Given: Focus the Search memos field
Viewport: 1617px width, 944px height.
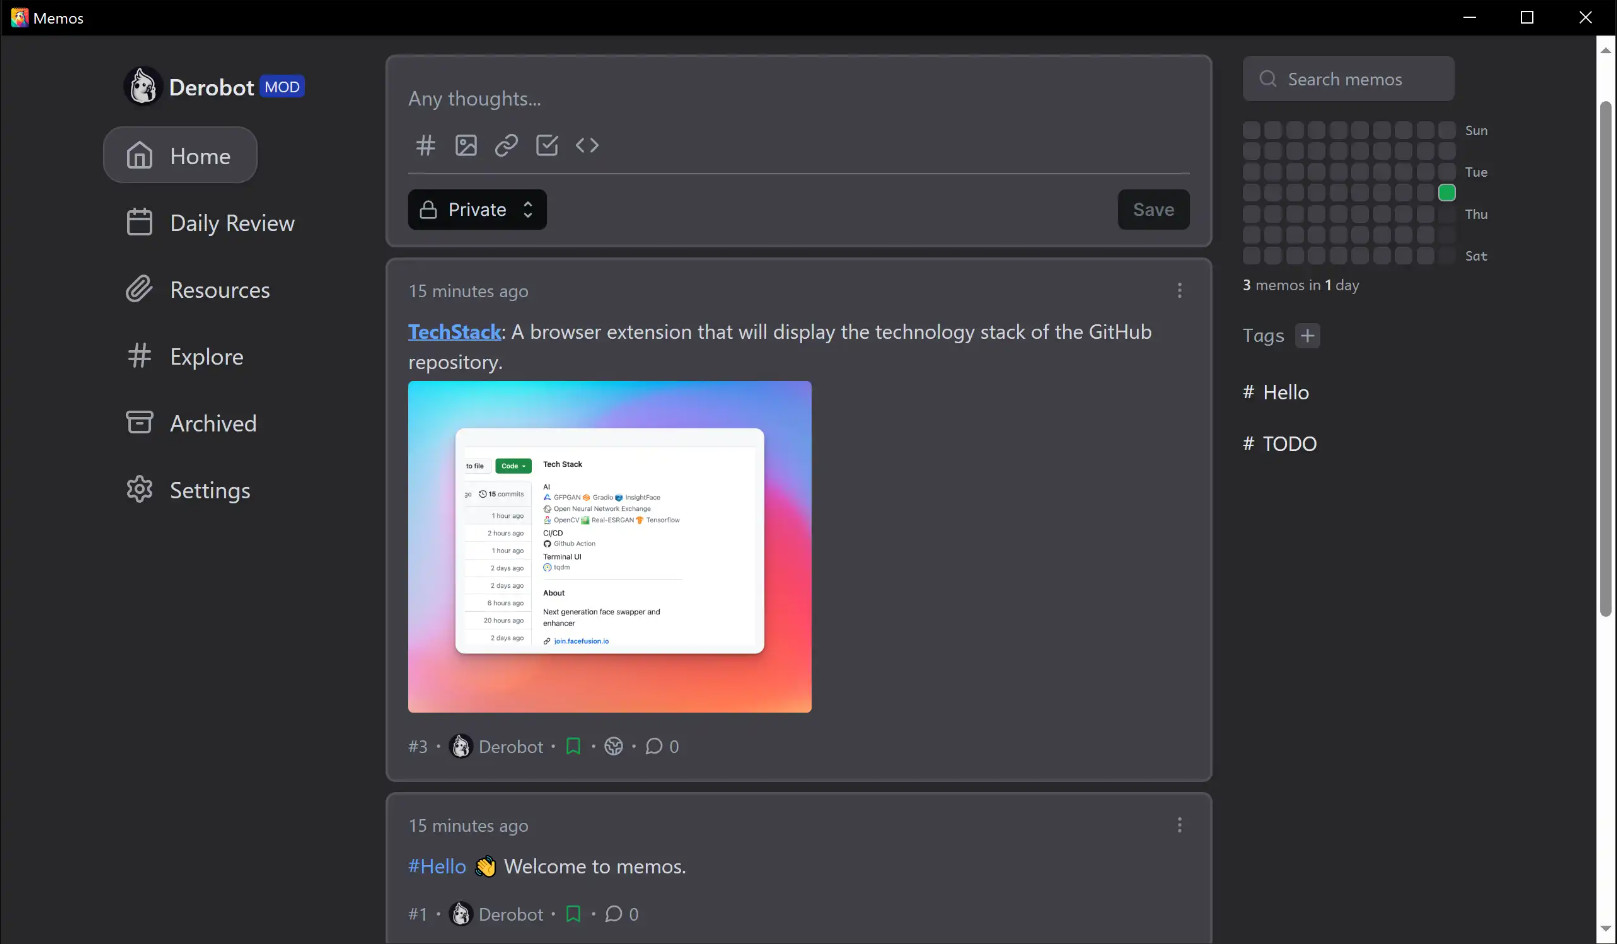Looking at the screenshot, I should pyautogui.click(x=1348, y=79).
